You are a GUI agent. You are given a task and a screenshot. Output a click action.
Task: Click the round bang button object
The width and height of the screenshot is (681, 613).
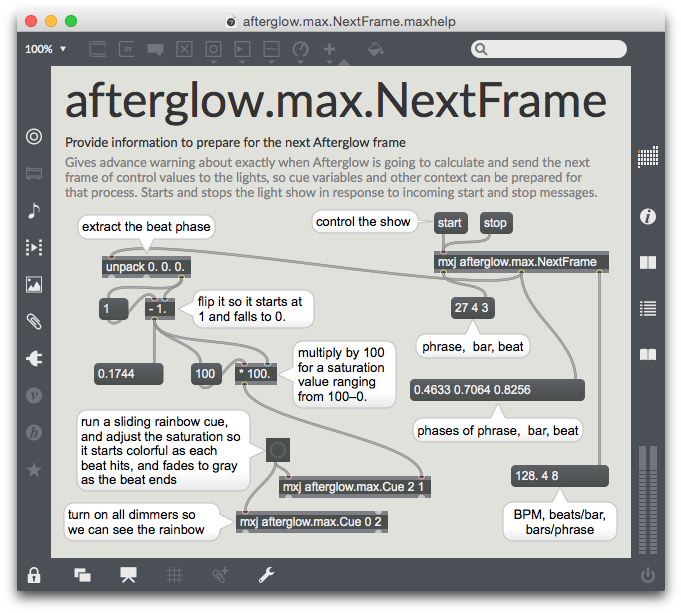(278, 450)
